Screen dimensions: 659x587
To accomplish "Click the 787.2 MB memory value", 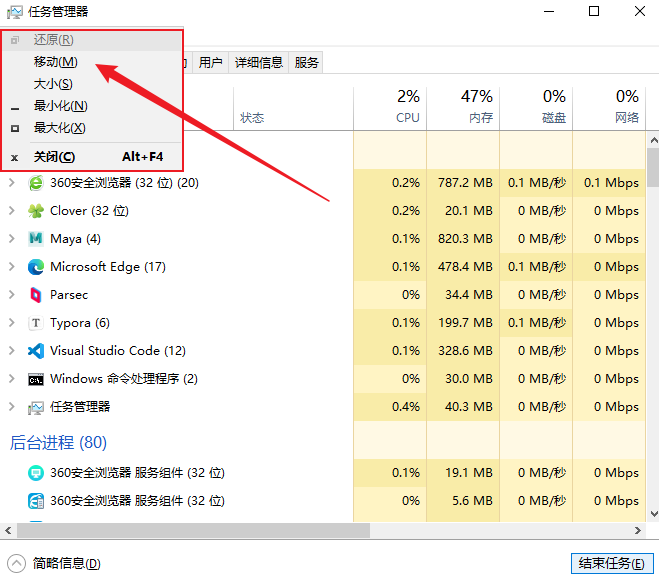I will click(465, 183).
